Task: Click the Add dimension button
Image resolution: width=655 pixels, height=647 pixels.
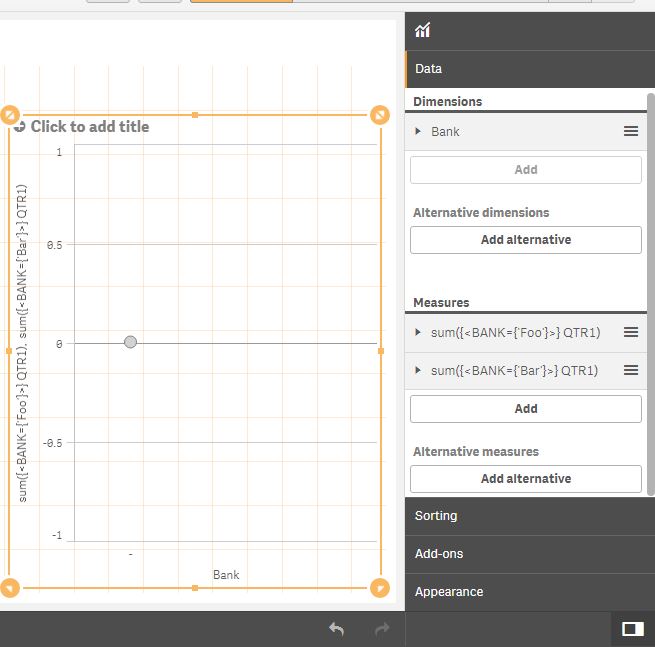Action: click(526, 170)
